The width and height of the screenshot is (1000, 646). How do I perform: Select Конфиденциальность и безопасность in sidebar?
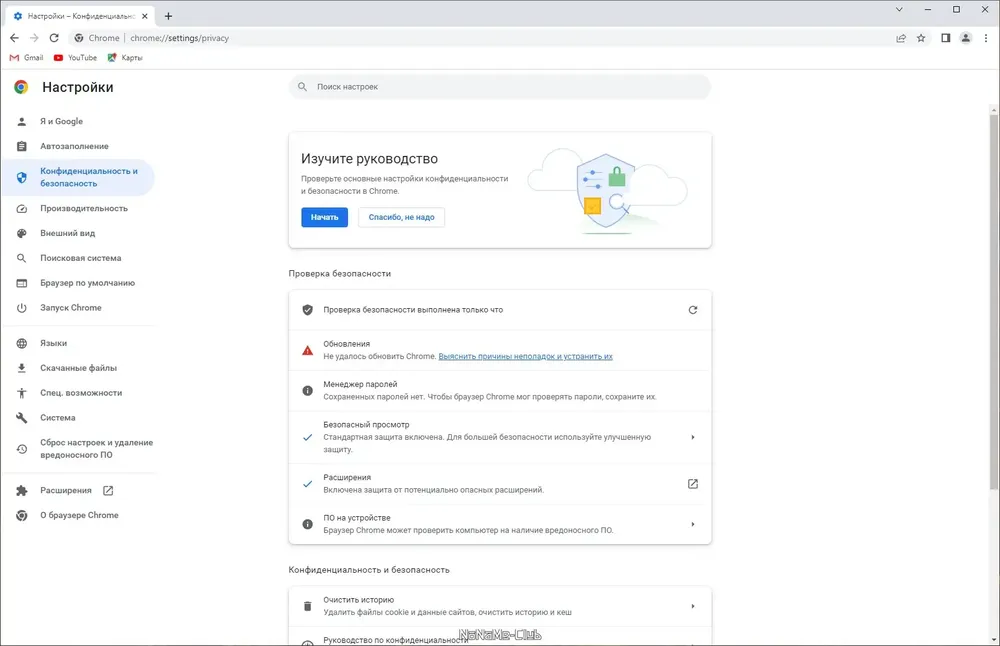tap(78, 177)
